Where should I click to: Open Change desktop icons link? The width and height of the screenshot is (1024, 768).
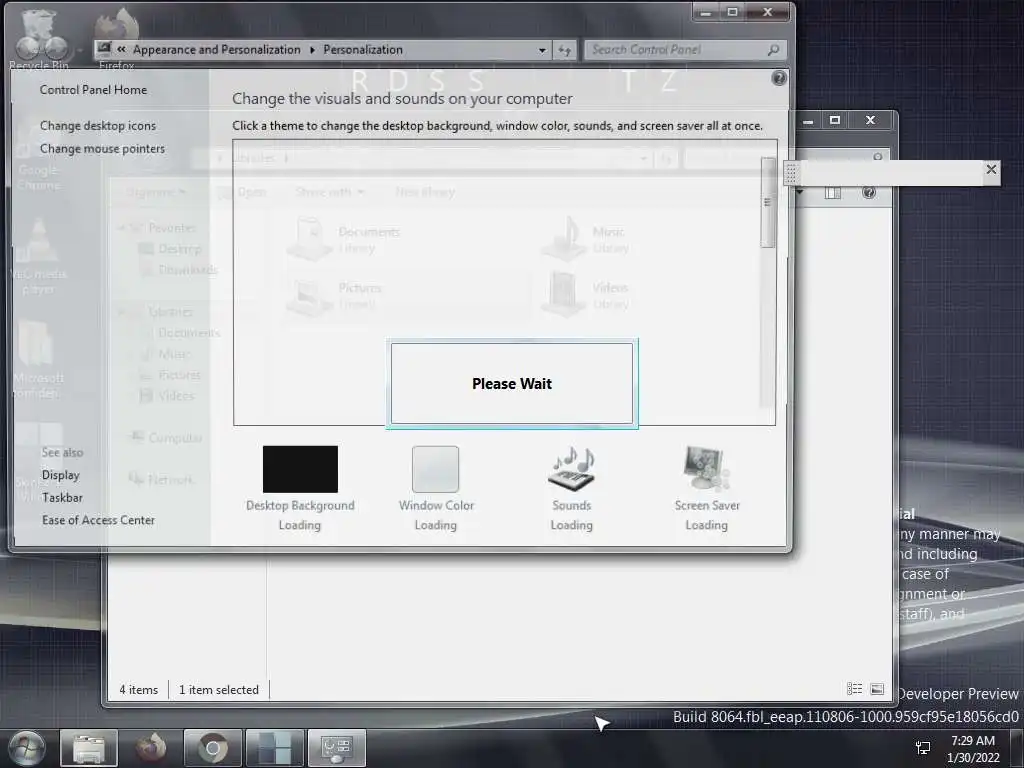(98, 125)
